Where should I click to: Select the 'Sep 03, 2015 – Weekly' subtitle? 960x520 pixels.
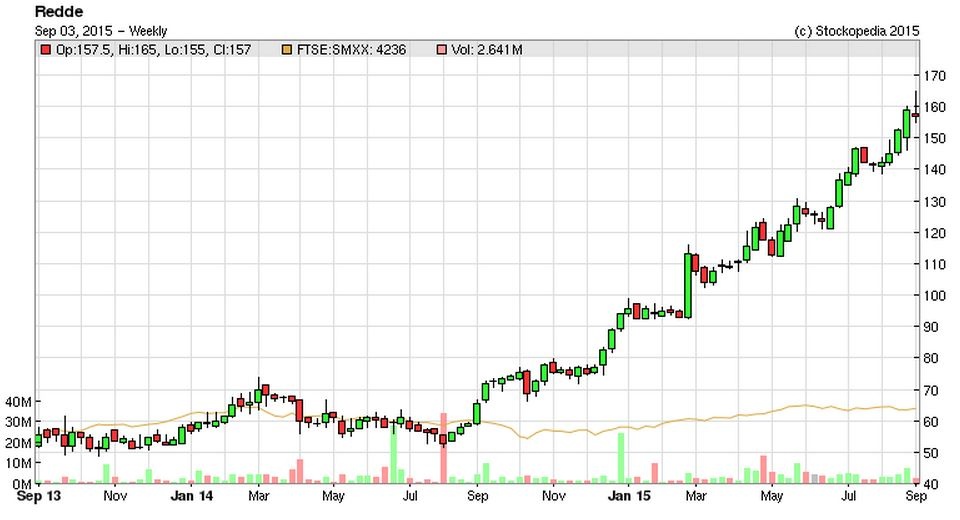click(100, 31)
